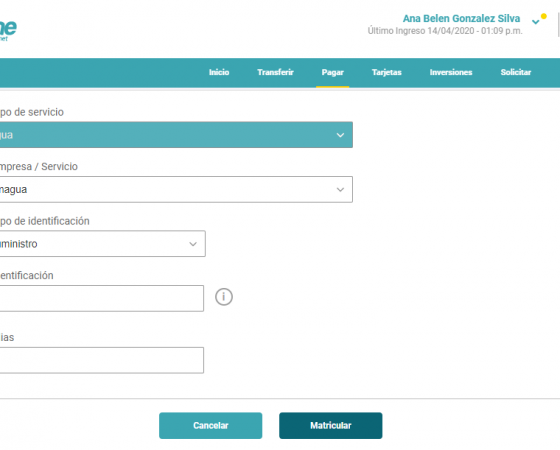Click the Alias input field
560x450 pixels.
(102, 360)
